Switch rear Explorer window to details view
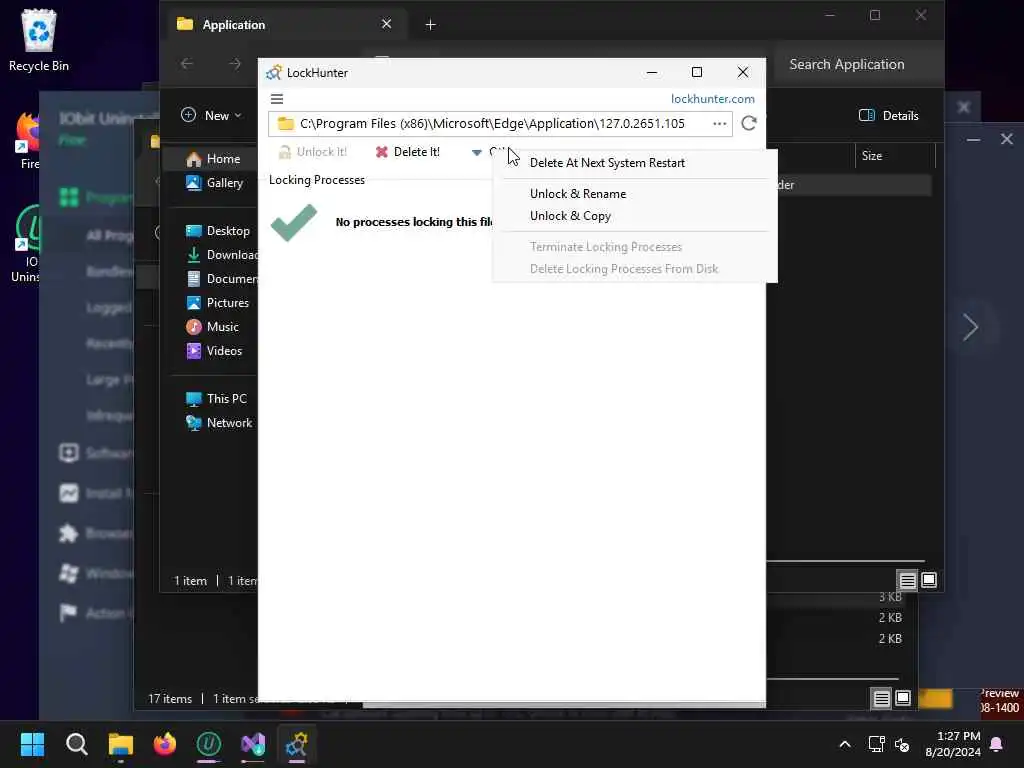The image size is (1024, 768). [882, 699]
